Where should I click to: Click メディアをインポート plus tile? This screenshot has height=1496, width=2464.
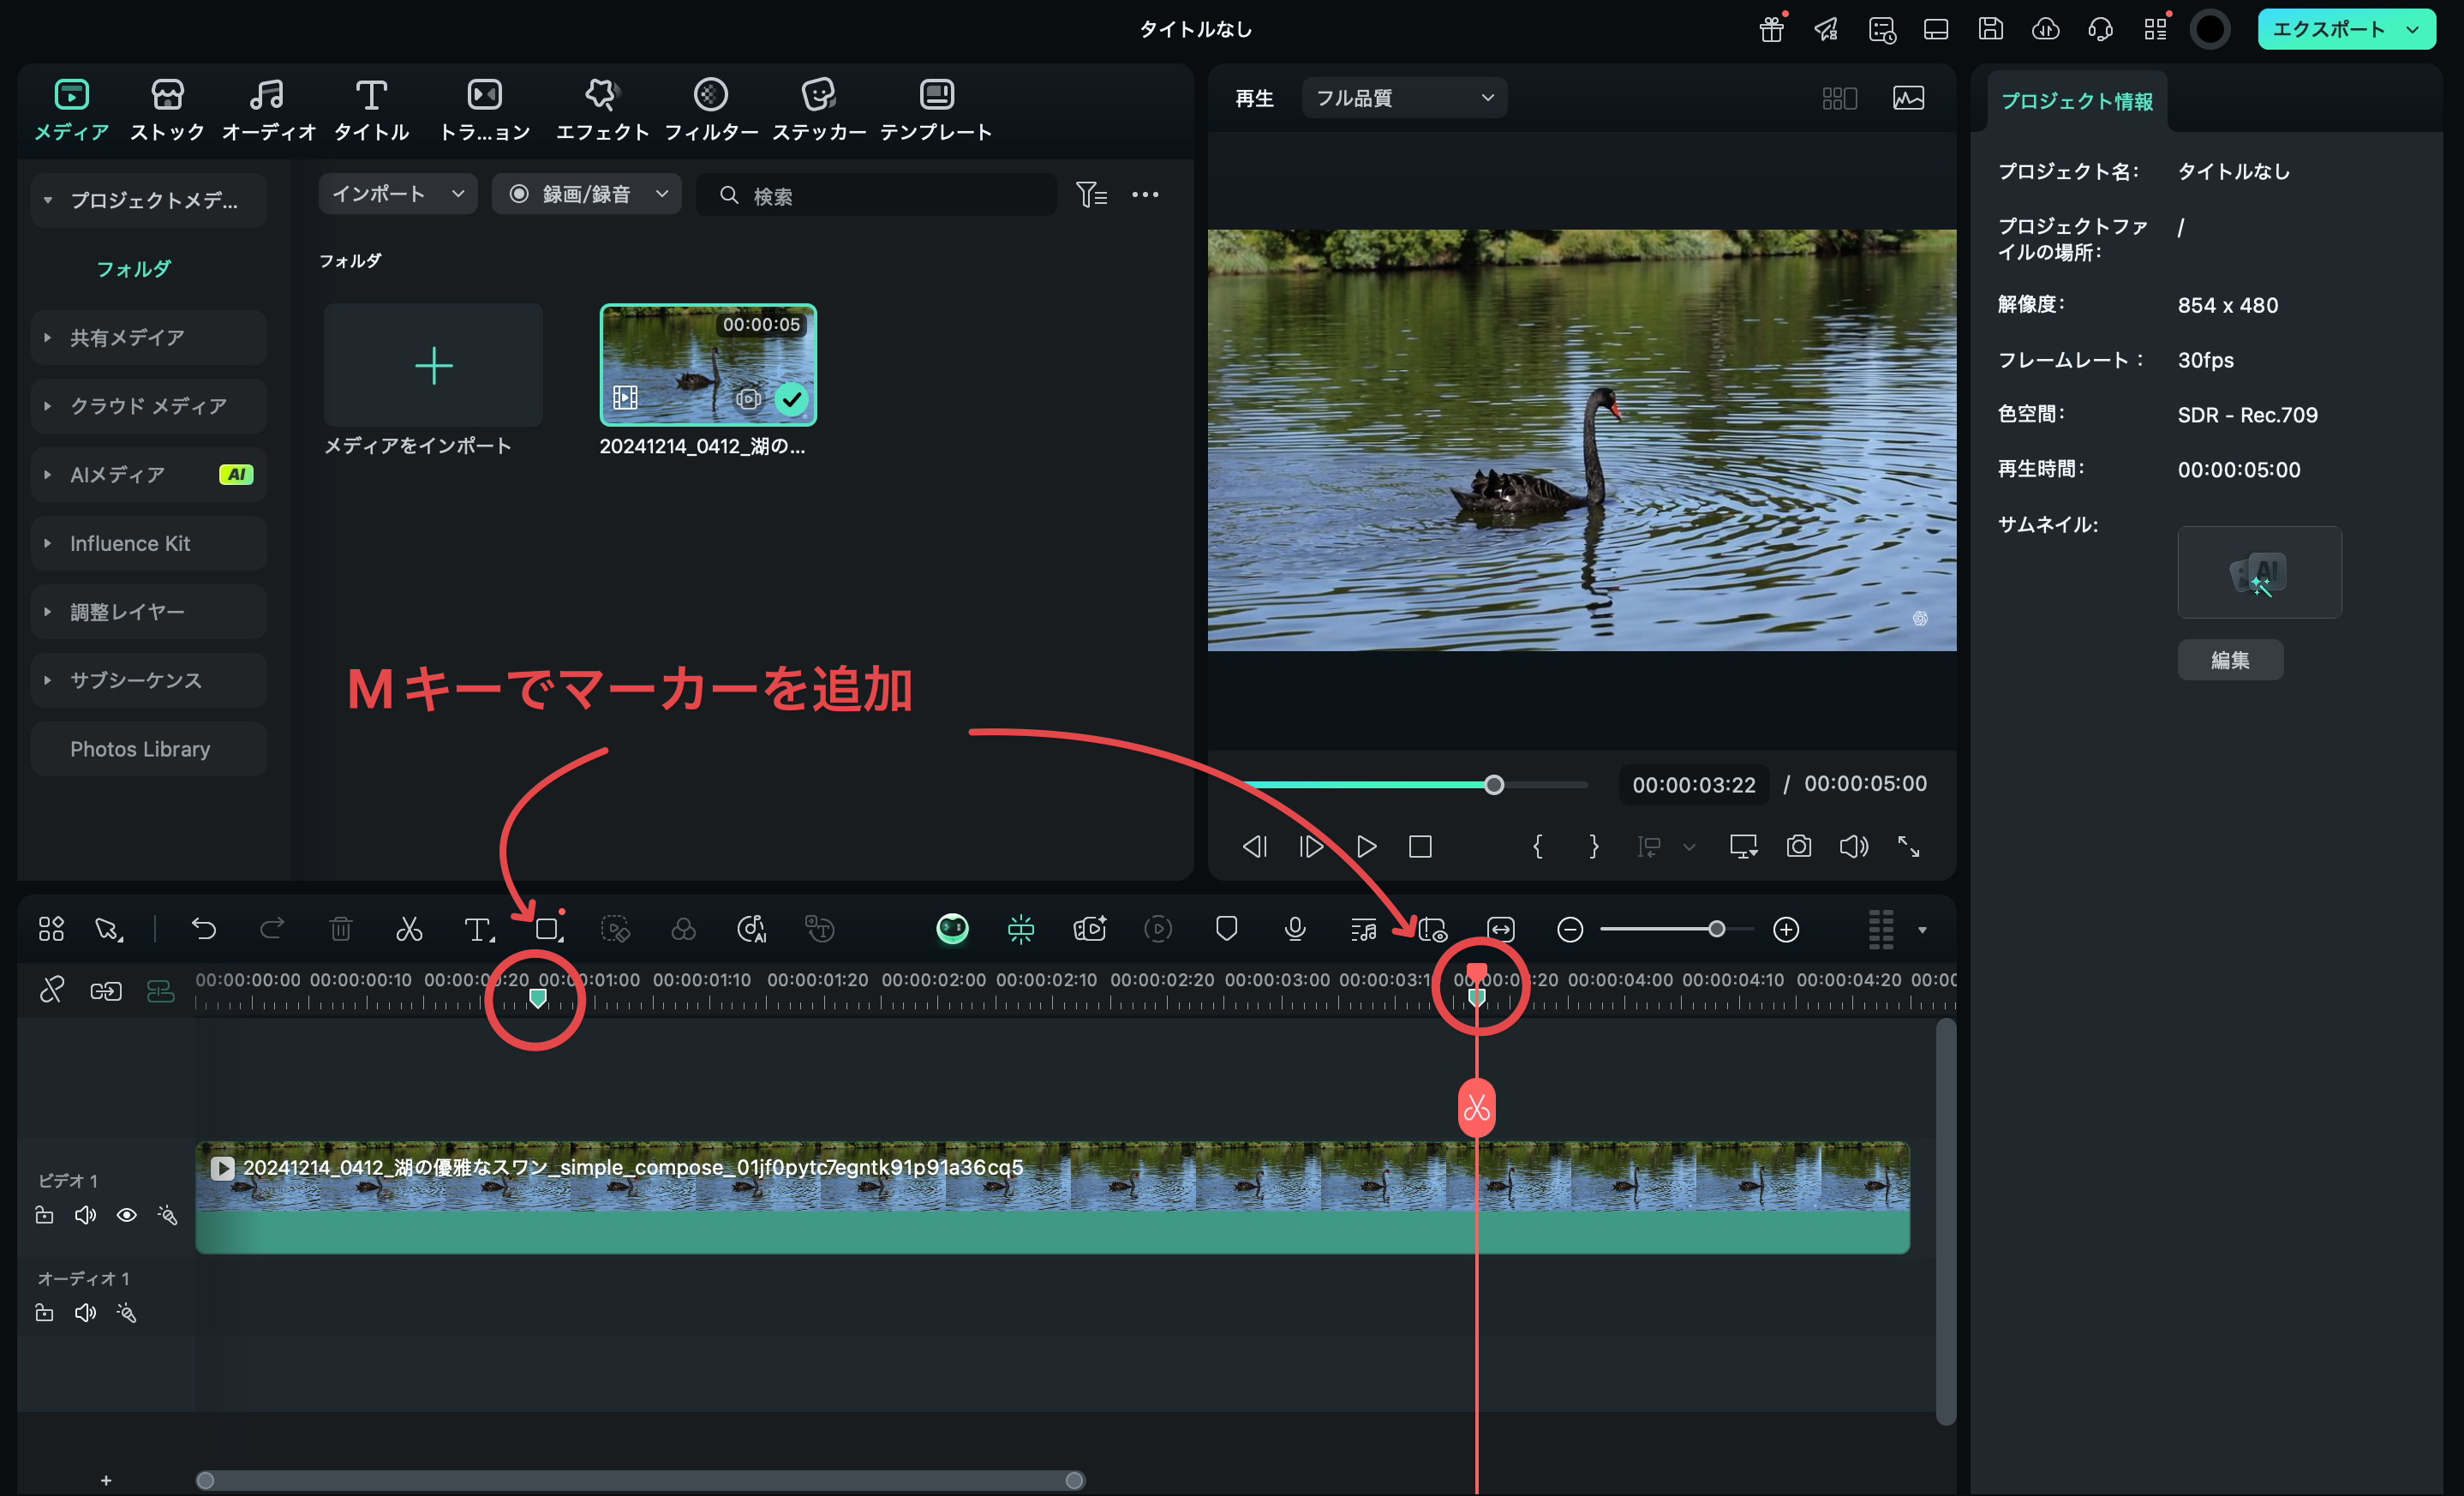(x=433, y=365)
